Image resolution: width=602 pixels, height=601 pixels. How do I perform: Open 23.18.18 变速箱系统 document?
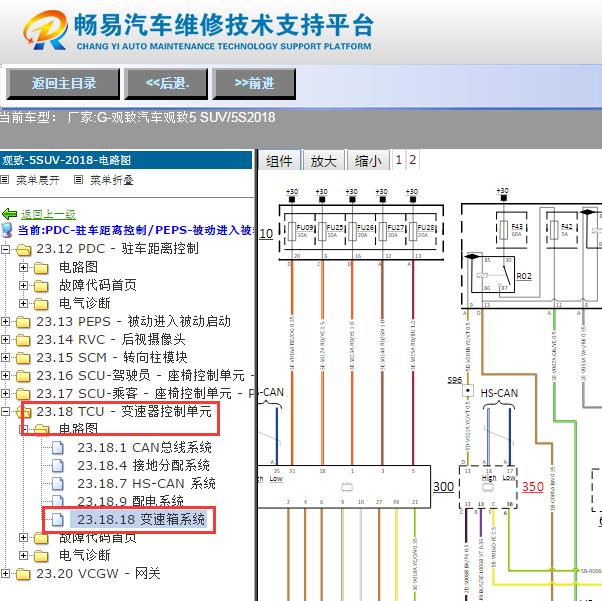141,519
